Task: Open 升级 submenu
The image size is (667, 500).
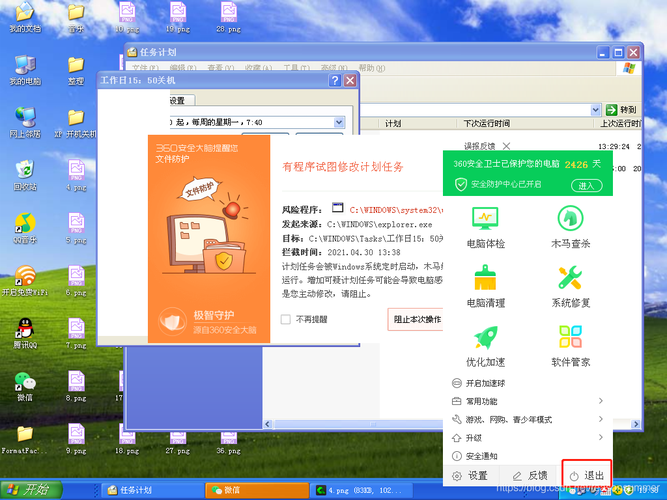Action: pyautogui.click(x=527, y=437)
